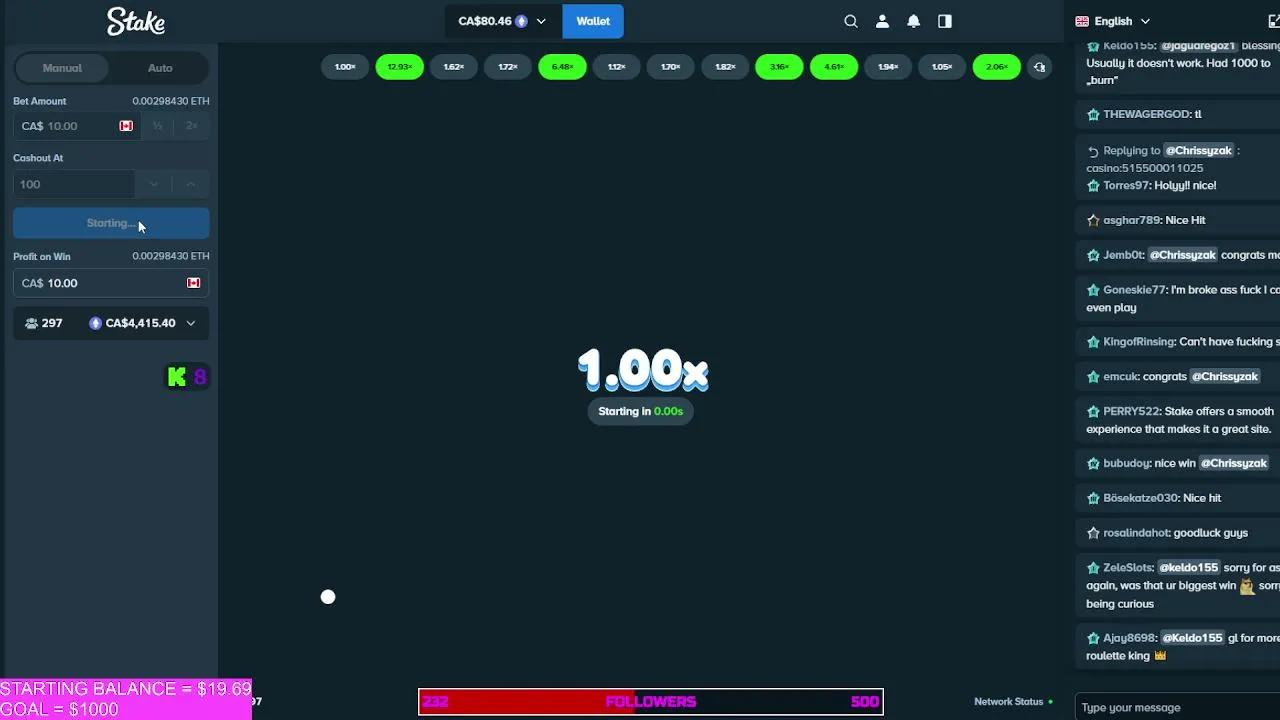1280x720 pixels.
Task: Click the star badge beside Goneskie77
Action: click(x=1093, y=290)
